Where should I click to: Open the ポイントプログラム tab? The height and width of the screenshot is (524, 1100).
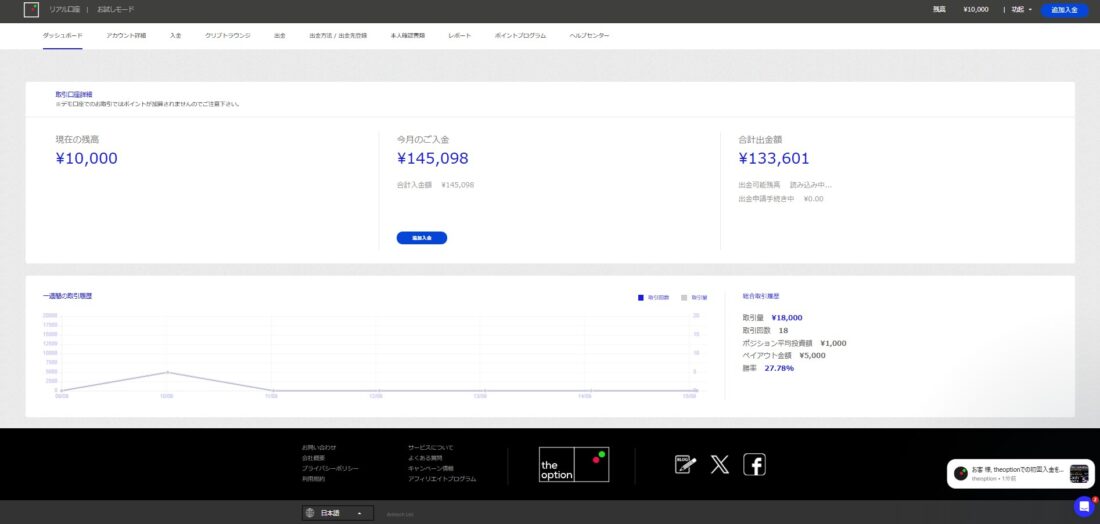pyautogui.click(x=521, y=35)
